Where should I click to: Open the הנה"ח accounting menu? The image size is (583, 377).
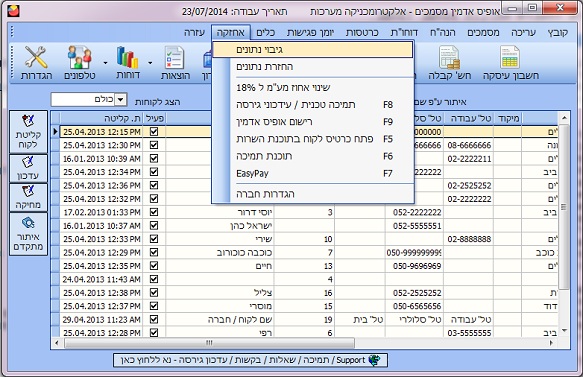[x=442, y=32]
